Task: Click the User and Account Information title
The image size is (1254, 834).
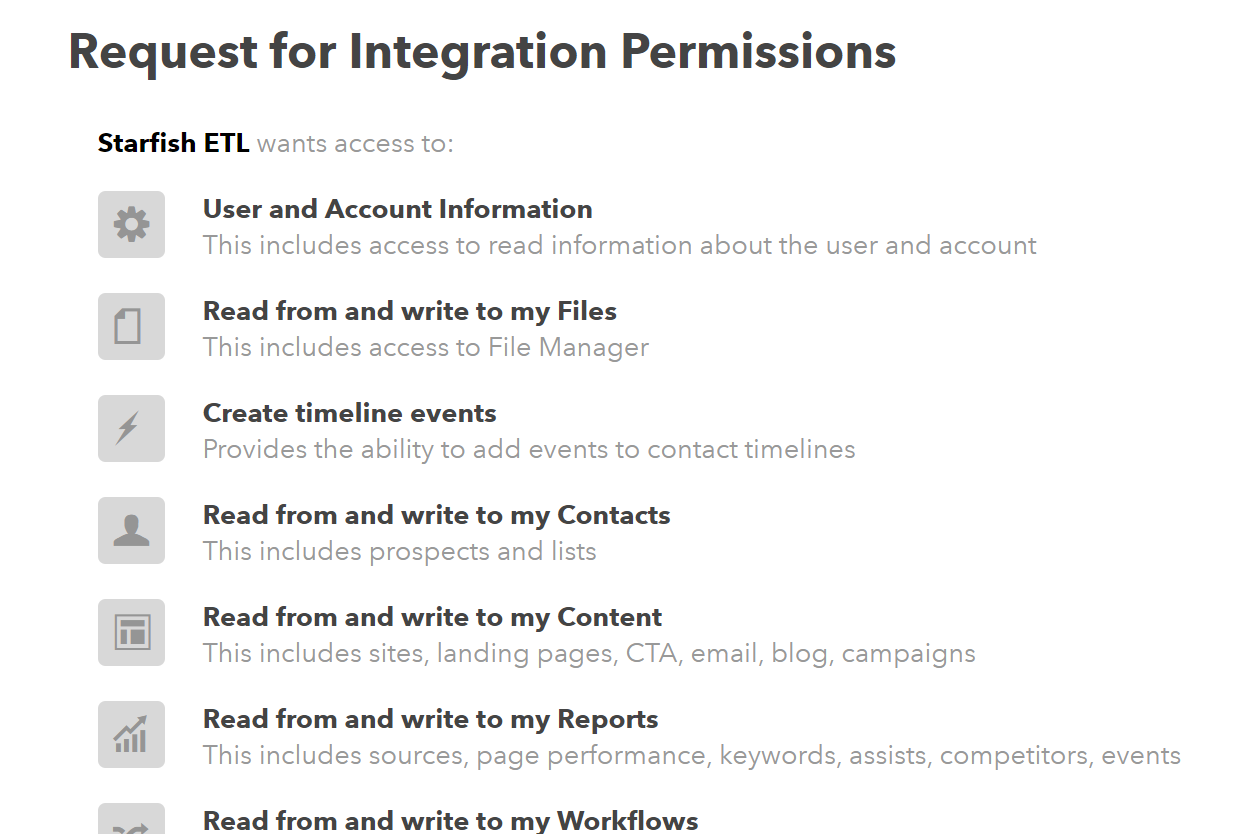Action: pyautogui.click(x=398, y=209)
